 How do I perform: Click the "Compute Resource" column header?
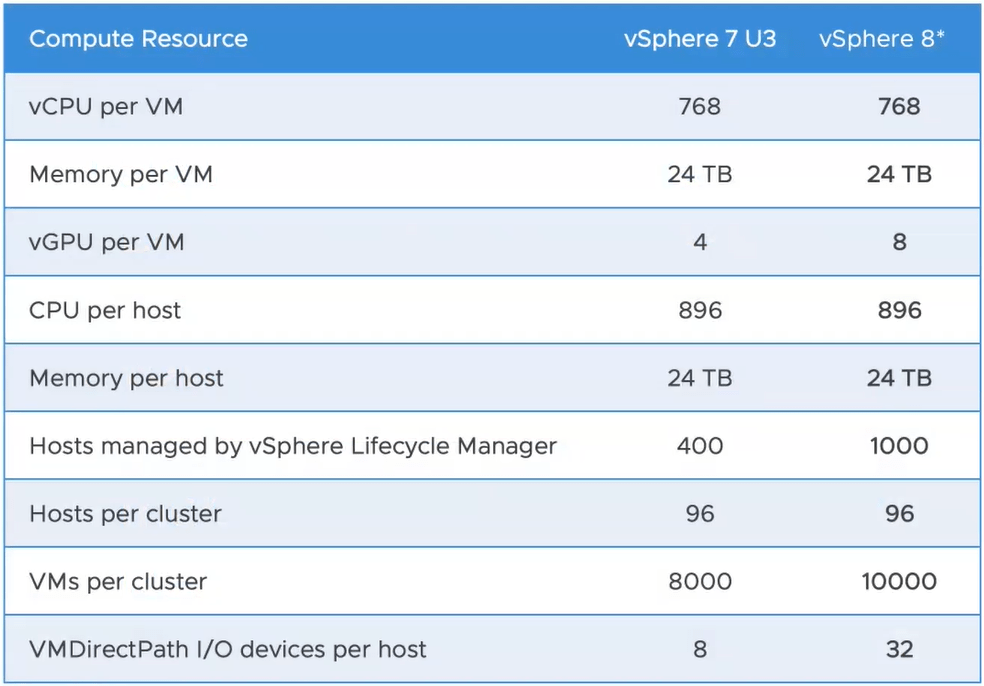(138, 40)
